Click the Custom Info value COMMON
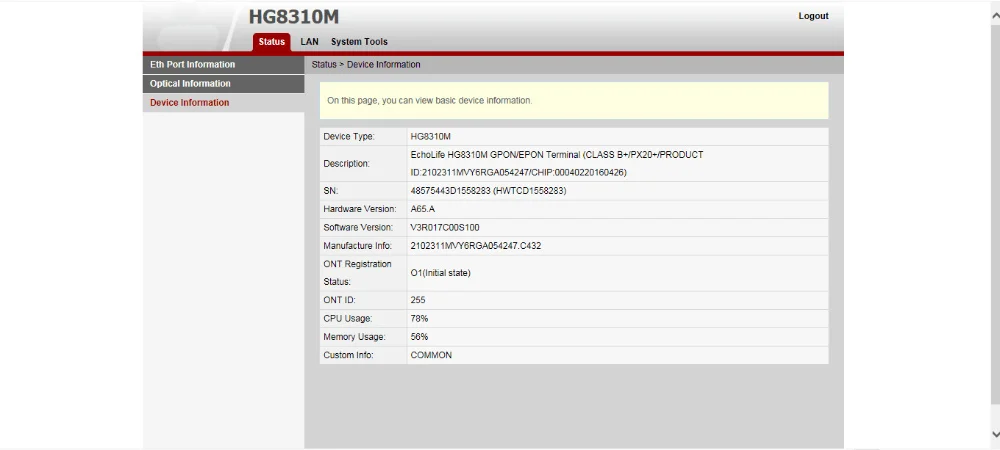This screenshot has width=1000, height=450. 431,355
